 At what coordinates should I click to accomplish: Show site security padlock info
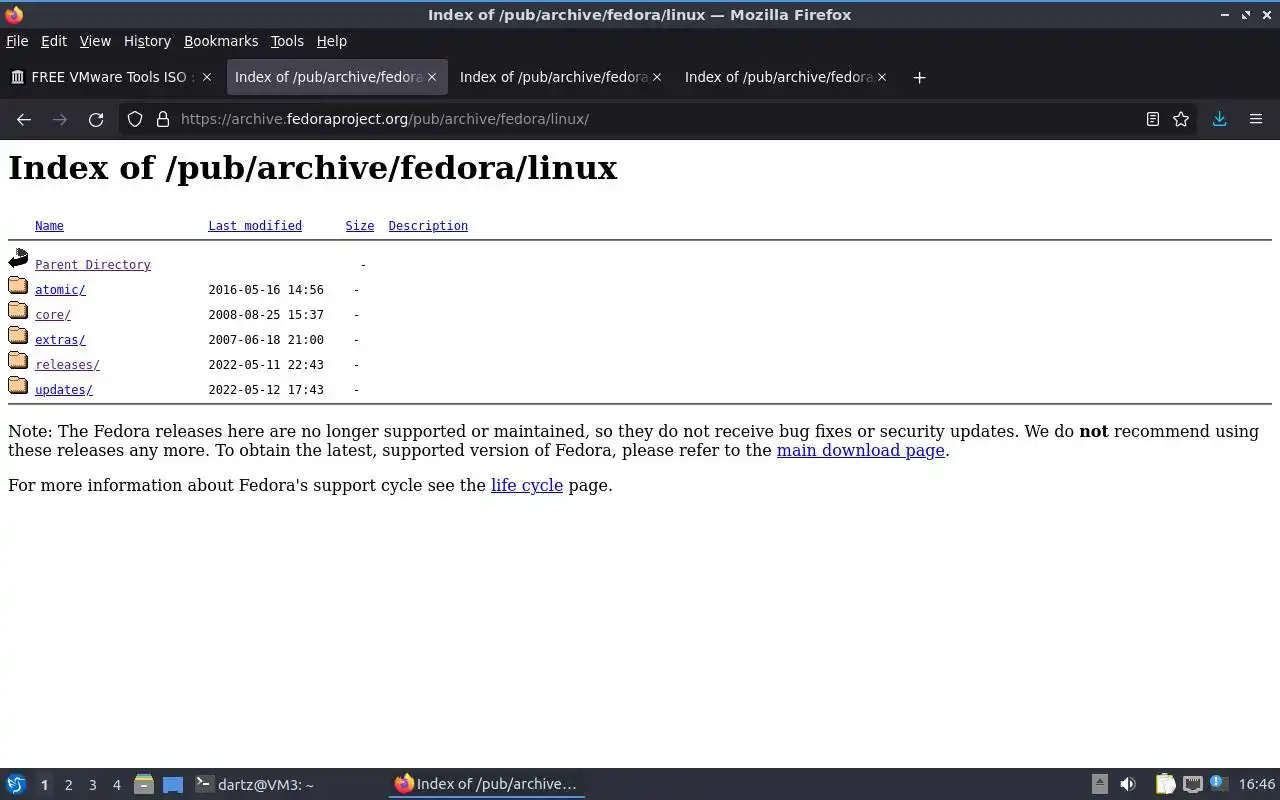(163, 119)
